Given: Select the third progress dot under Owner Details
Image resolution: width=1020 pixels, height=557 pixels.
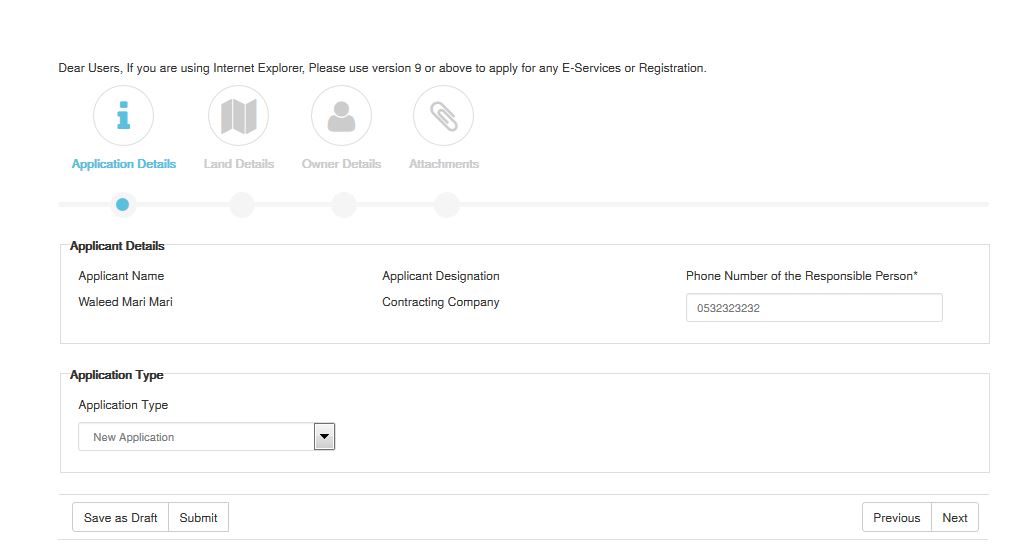Looking at the screenshot, I should 343,204.
